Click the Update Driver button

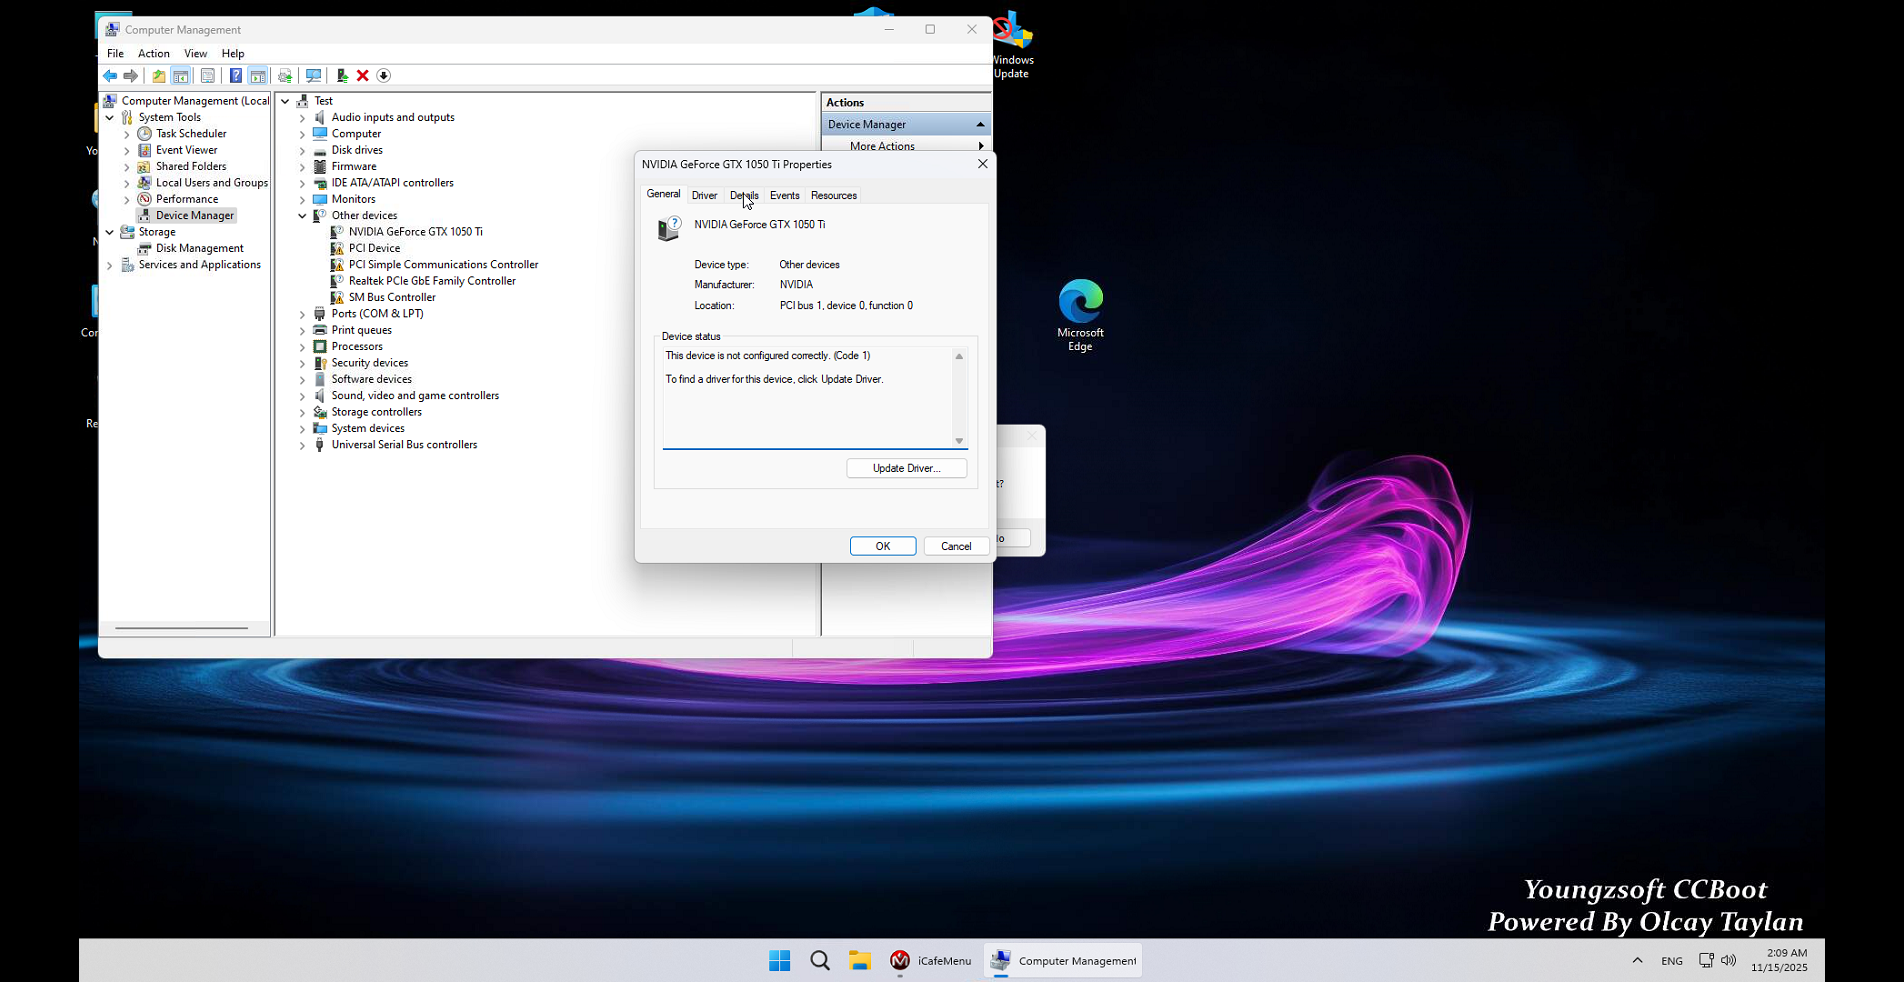click(x=905, y=468)
